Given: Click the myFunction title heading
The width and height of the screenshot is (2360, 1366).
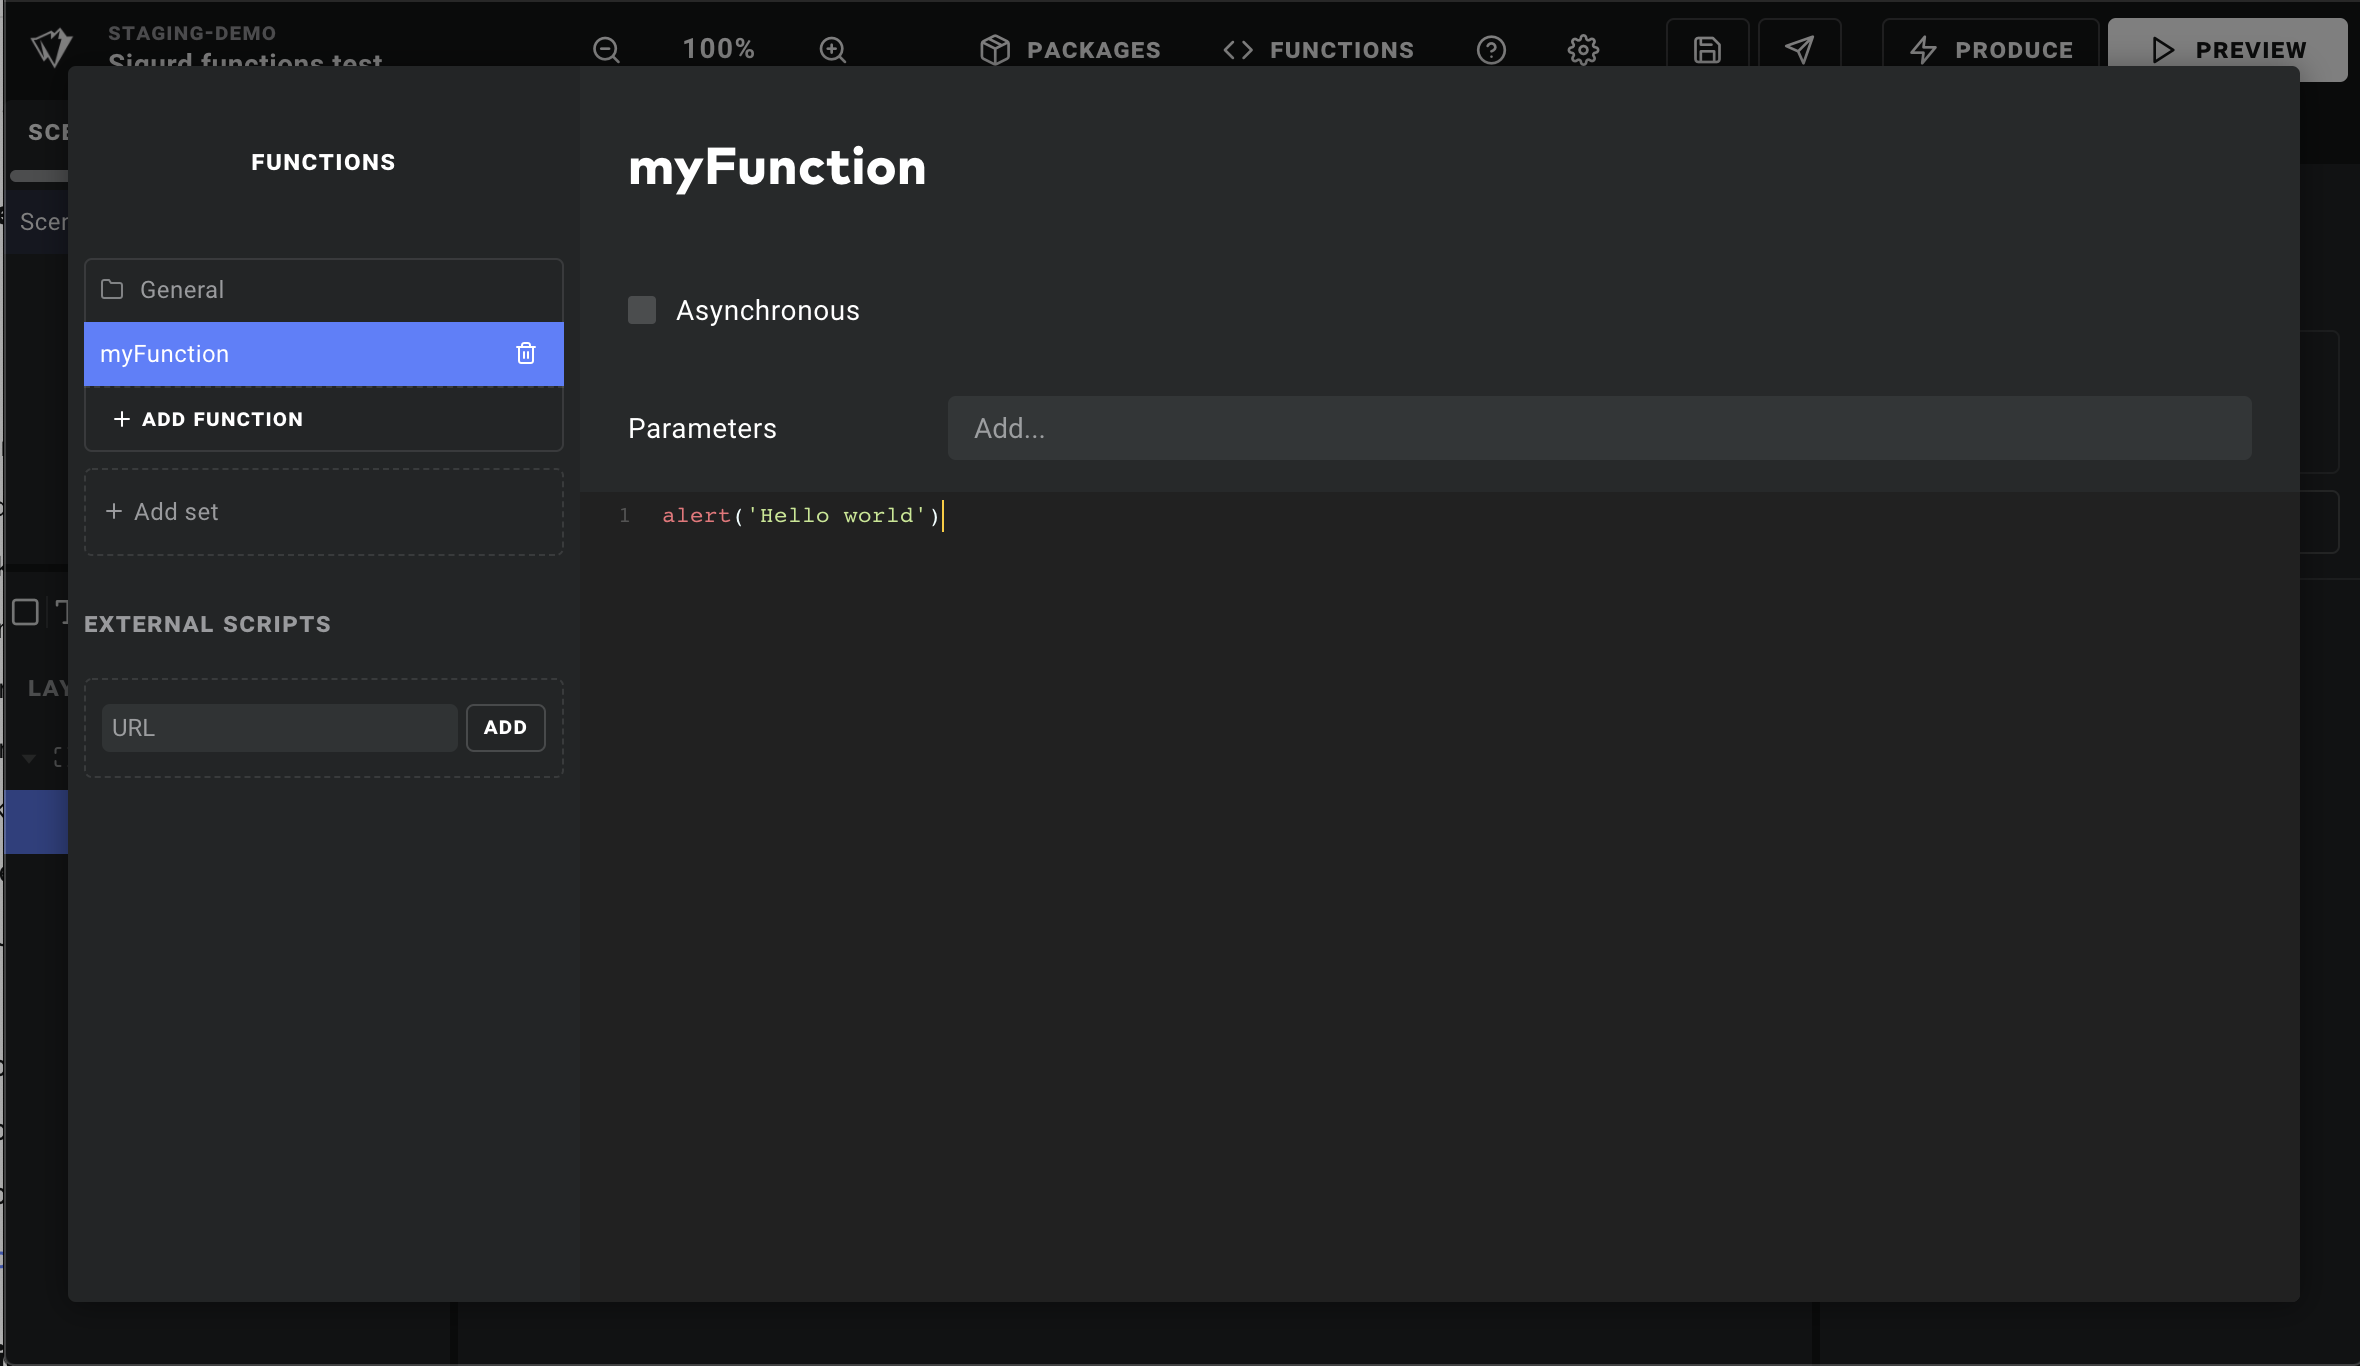Looking at the screenshot, I should click(777, 167).
